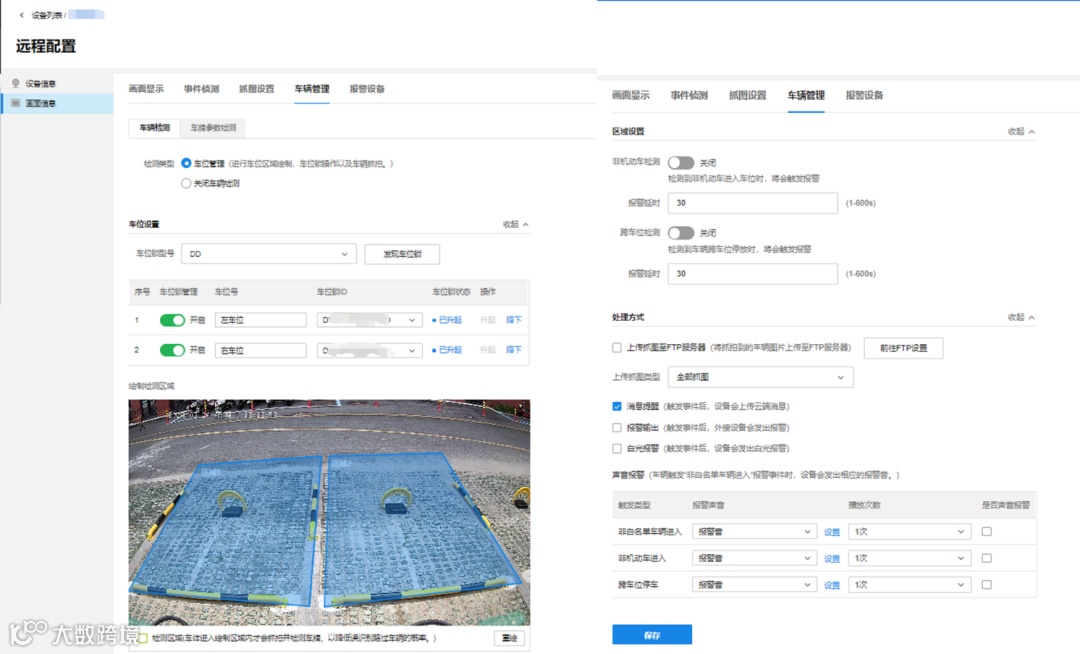Switch to 抓图设置 tab above 车辆检测 subtab
The image size is (1080, 654).
[256, 89]
